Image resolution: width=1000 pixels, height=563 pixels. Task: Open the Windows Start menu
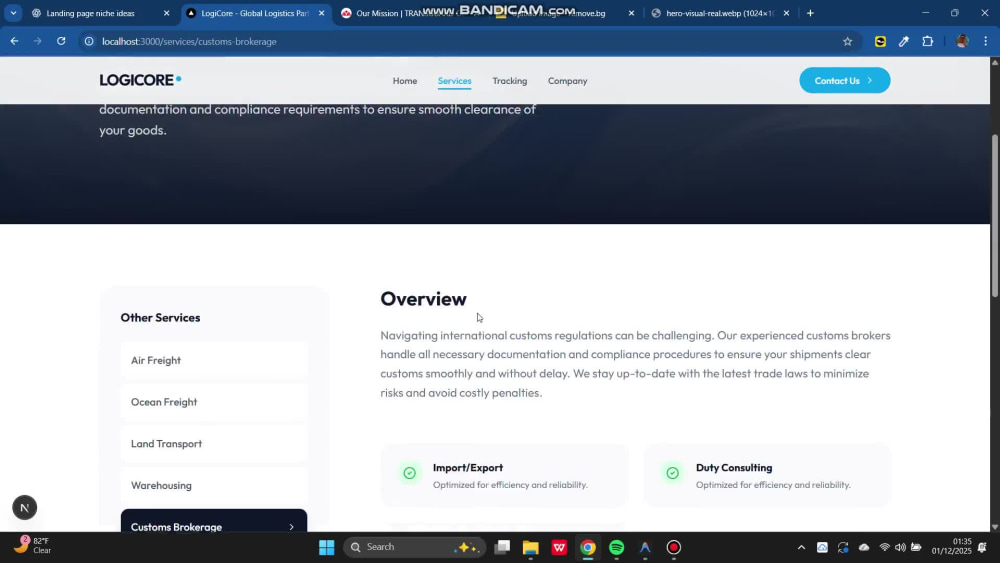327,547
